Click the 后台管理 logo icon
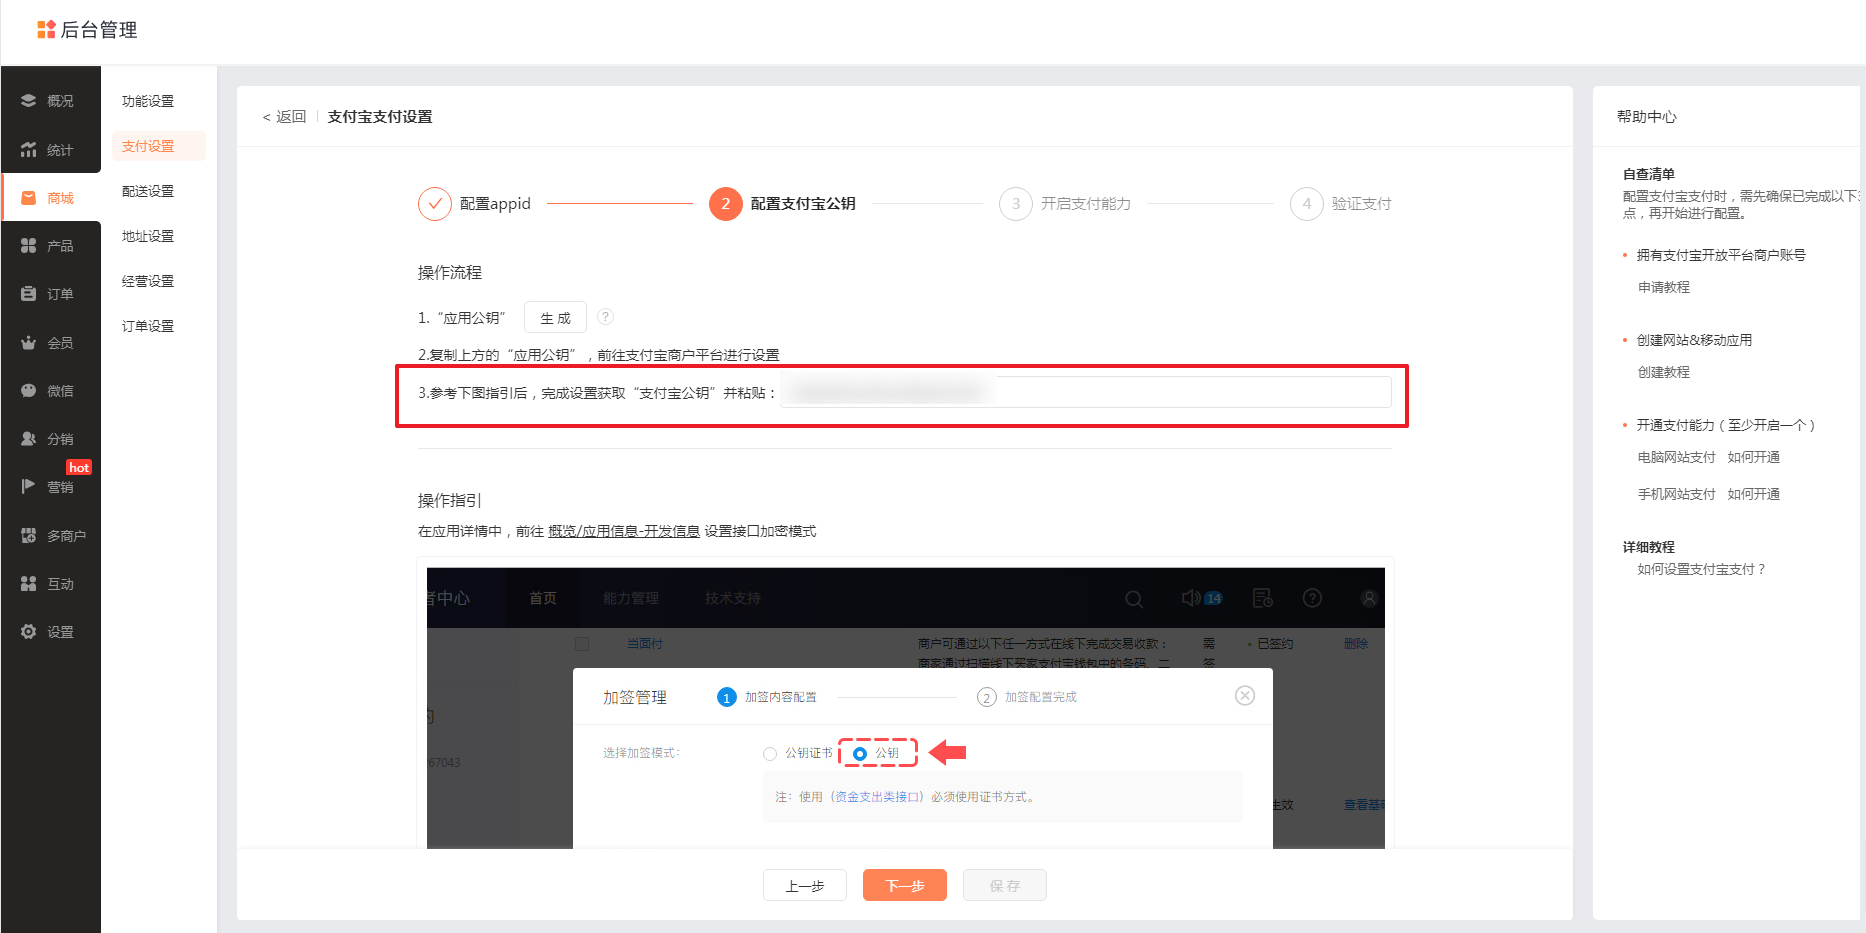Image resolution: width=1866 pixels, height=933 pixels. coord(46,30)
